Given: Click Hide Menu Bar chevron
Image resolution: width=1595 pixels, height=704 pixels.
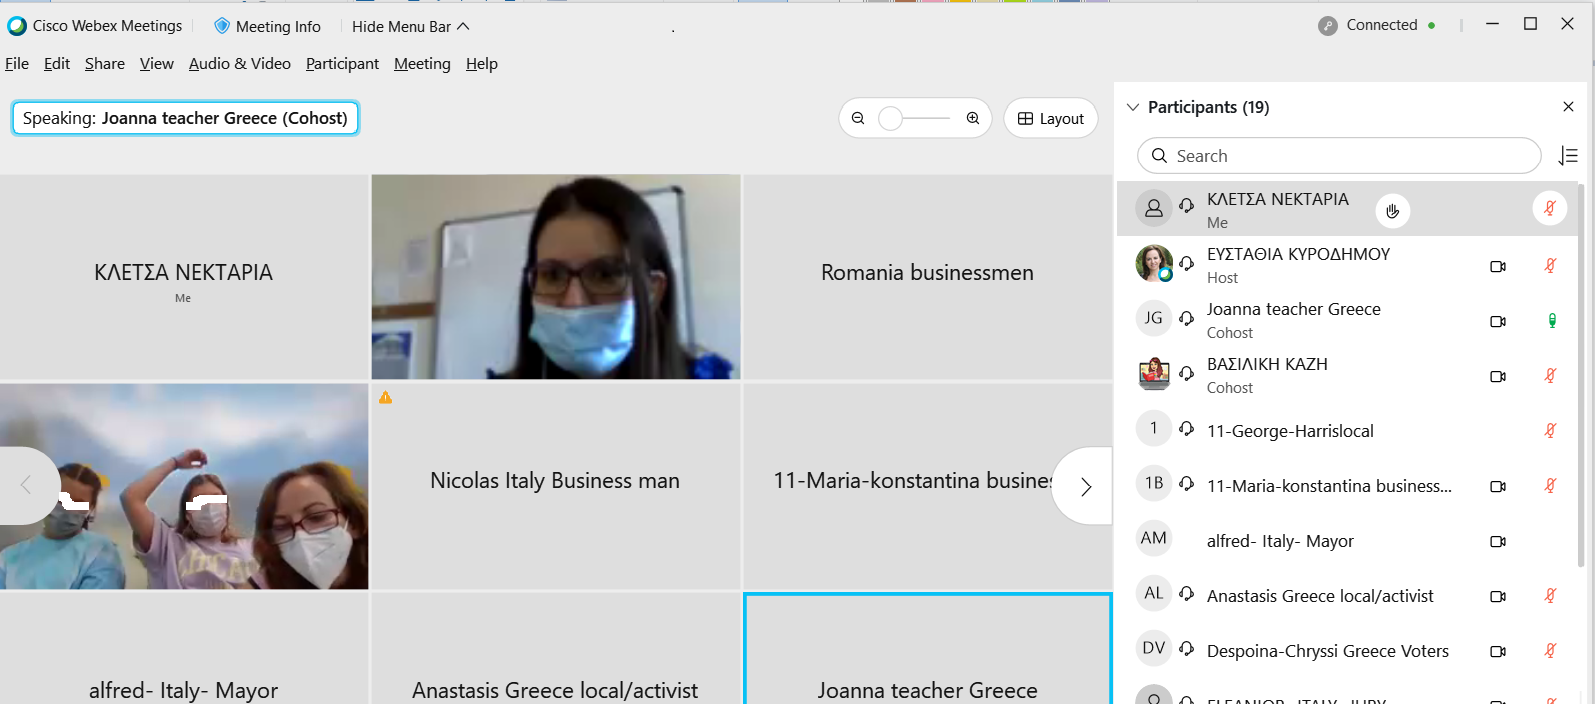Looking at the screenshot, I should [463, 26].
